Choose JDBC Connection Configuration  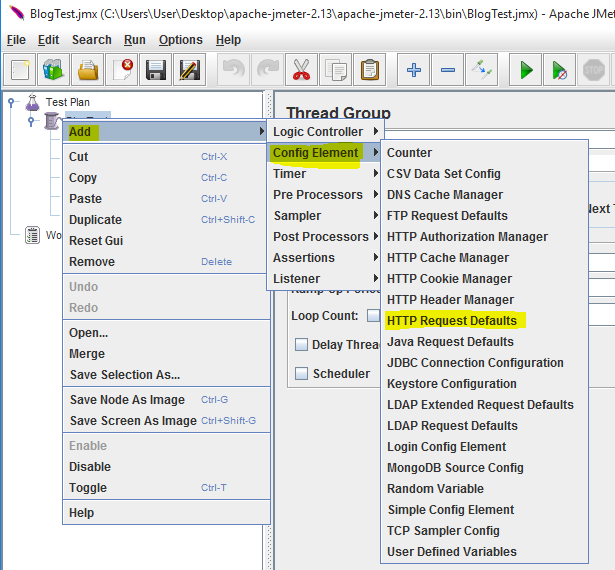(x=484, y=363)
